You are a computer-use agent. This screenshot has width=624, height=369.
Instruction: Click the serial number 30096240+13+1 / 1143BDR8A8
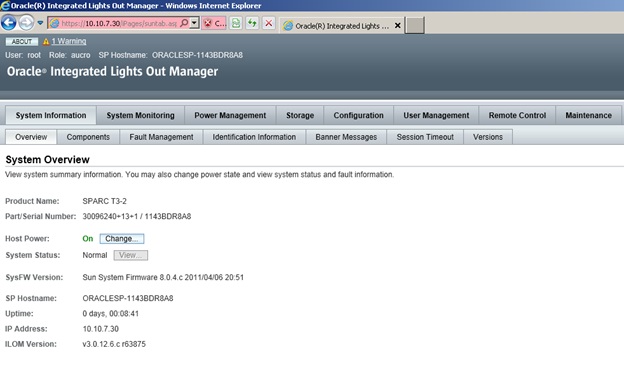tap(136, 217)
